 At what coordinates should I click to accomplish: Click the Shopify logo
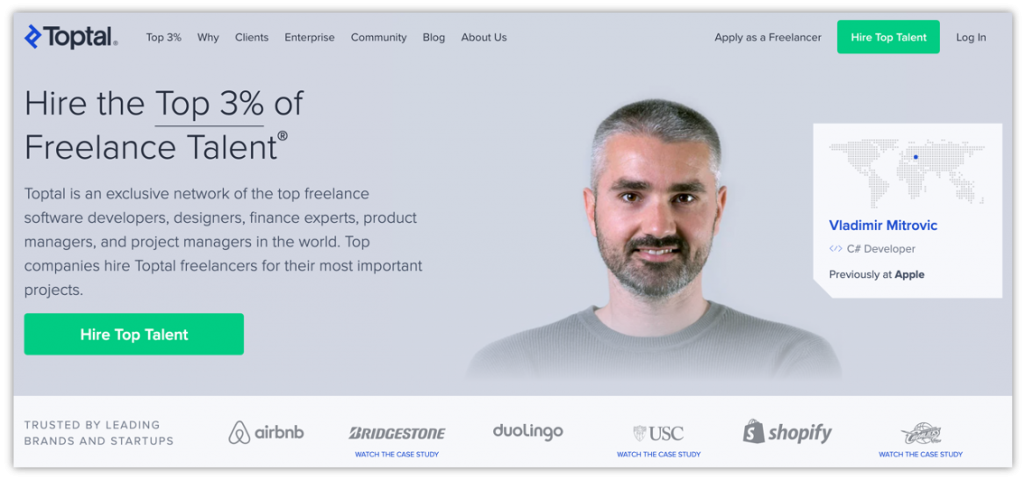[788, 432]
